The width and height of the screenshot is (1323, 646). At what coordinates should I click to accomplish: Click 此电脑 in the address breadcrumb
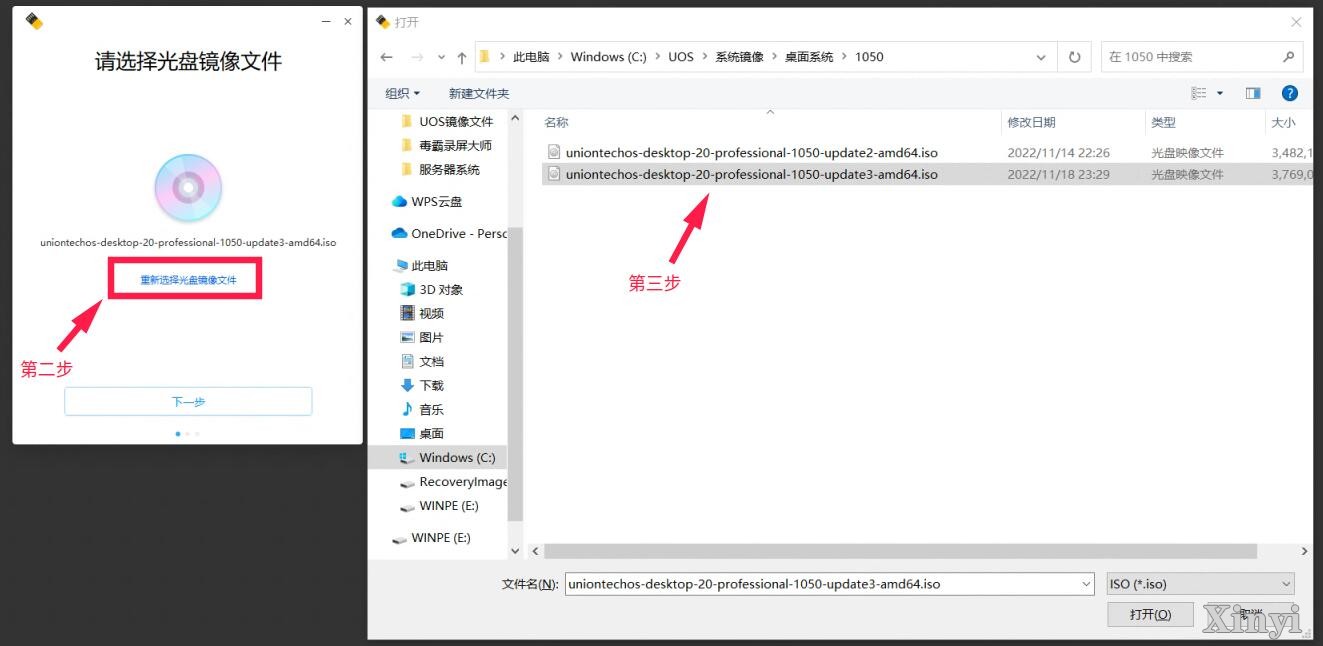point(531,57)
